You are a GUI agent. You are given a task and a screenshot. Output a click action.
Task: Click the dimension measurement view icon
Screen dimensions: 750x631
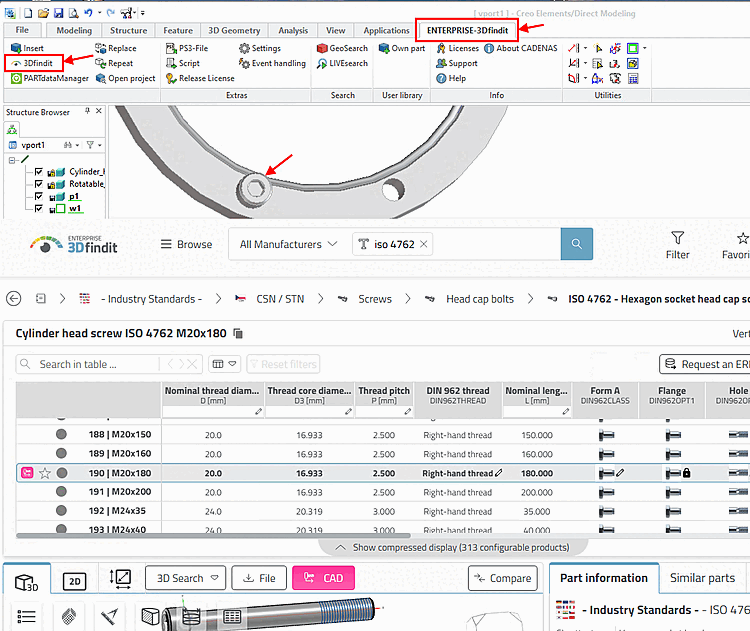(120, 578)
